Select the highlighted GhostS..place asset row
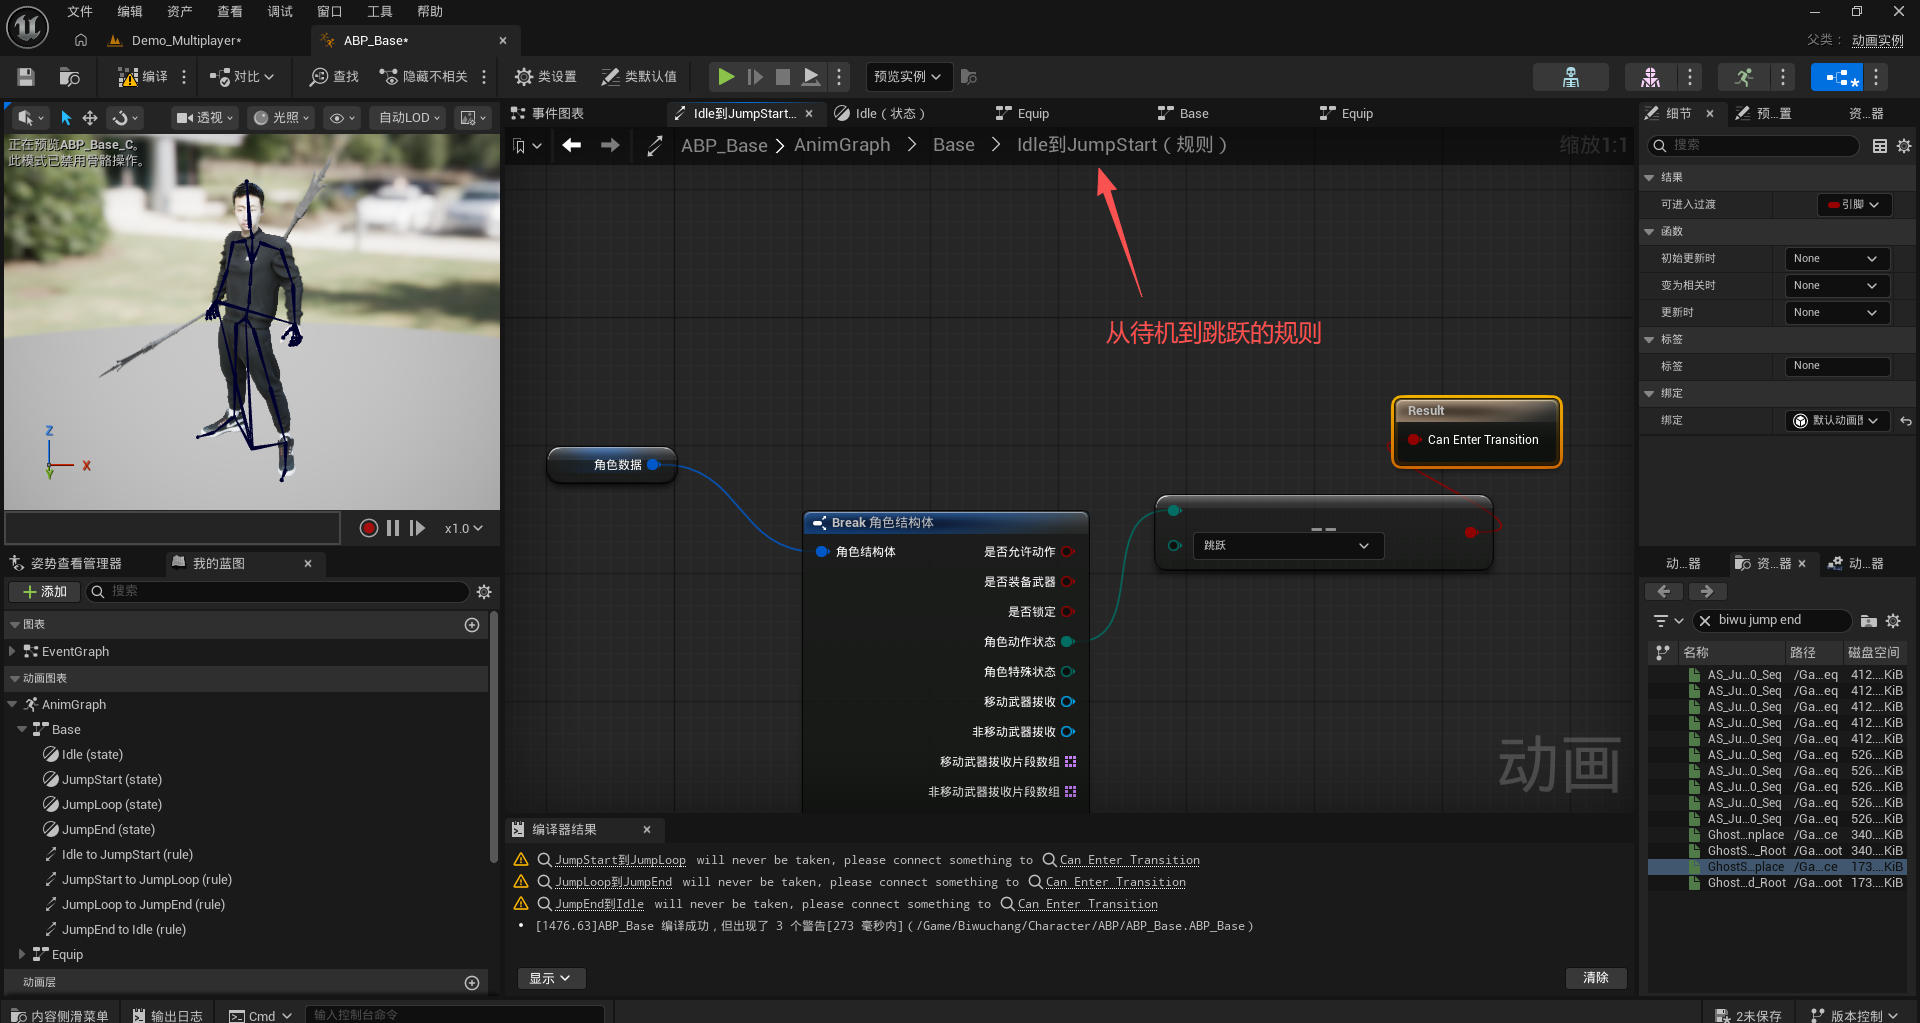Image resolution: width=1920 pixels, height=1023 pixels. [1776, 867]
